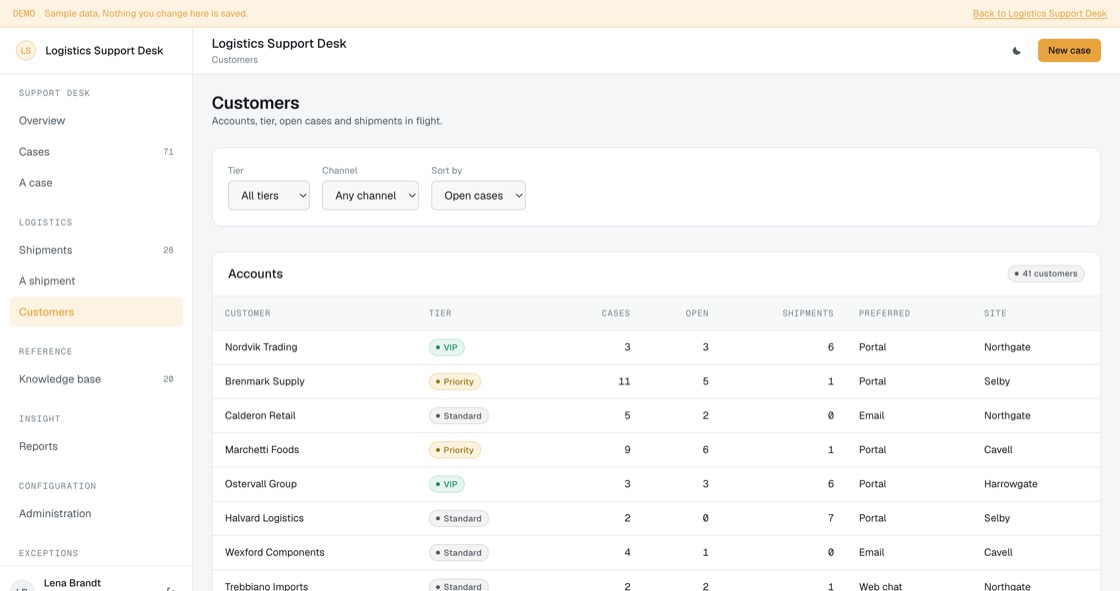Select the Calderon Retail customer row
The height and width of the screenshot is (591, 1120).
(656, 416)
